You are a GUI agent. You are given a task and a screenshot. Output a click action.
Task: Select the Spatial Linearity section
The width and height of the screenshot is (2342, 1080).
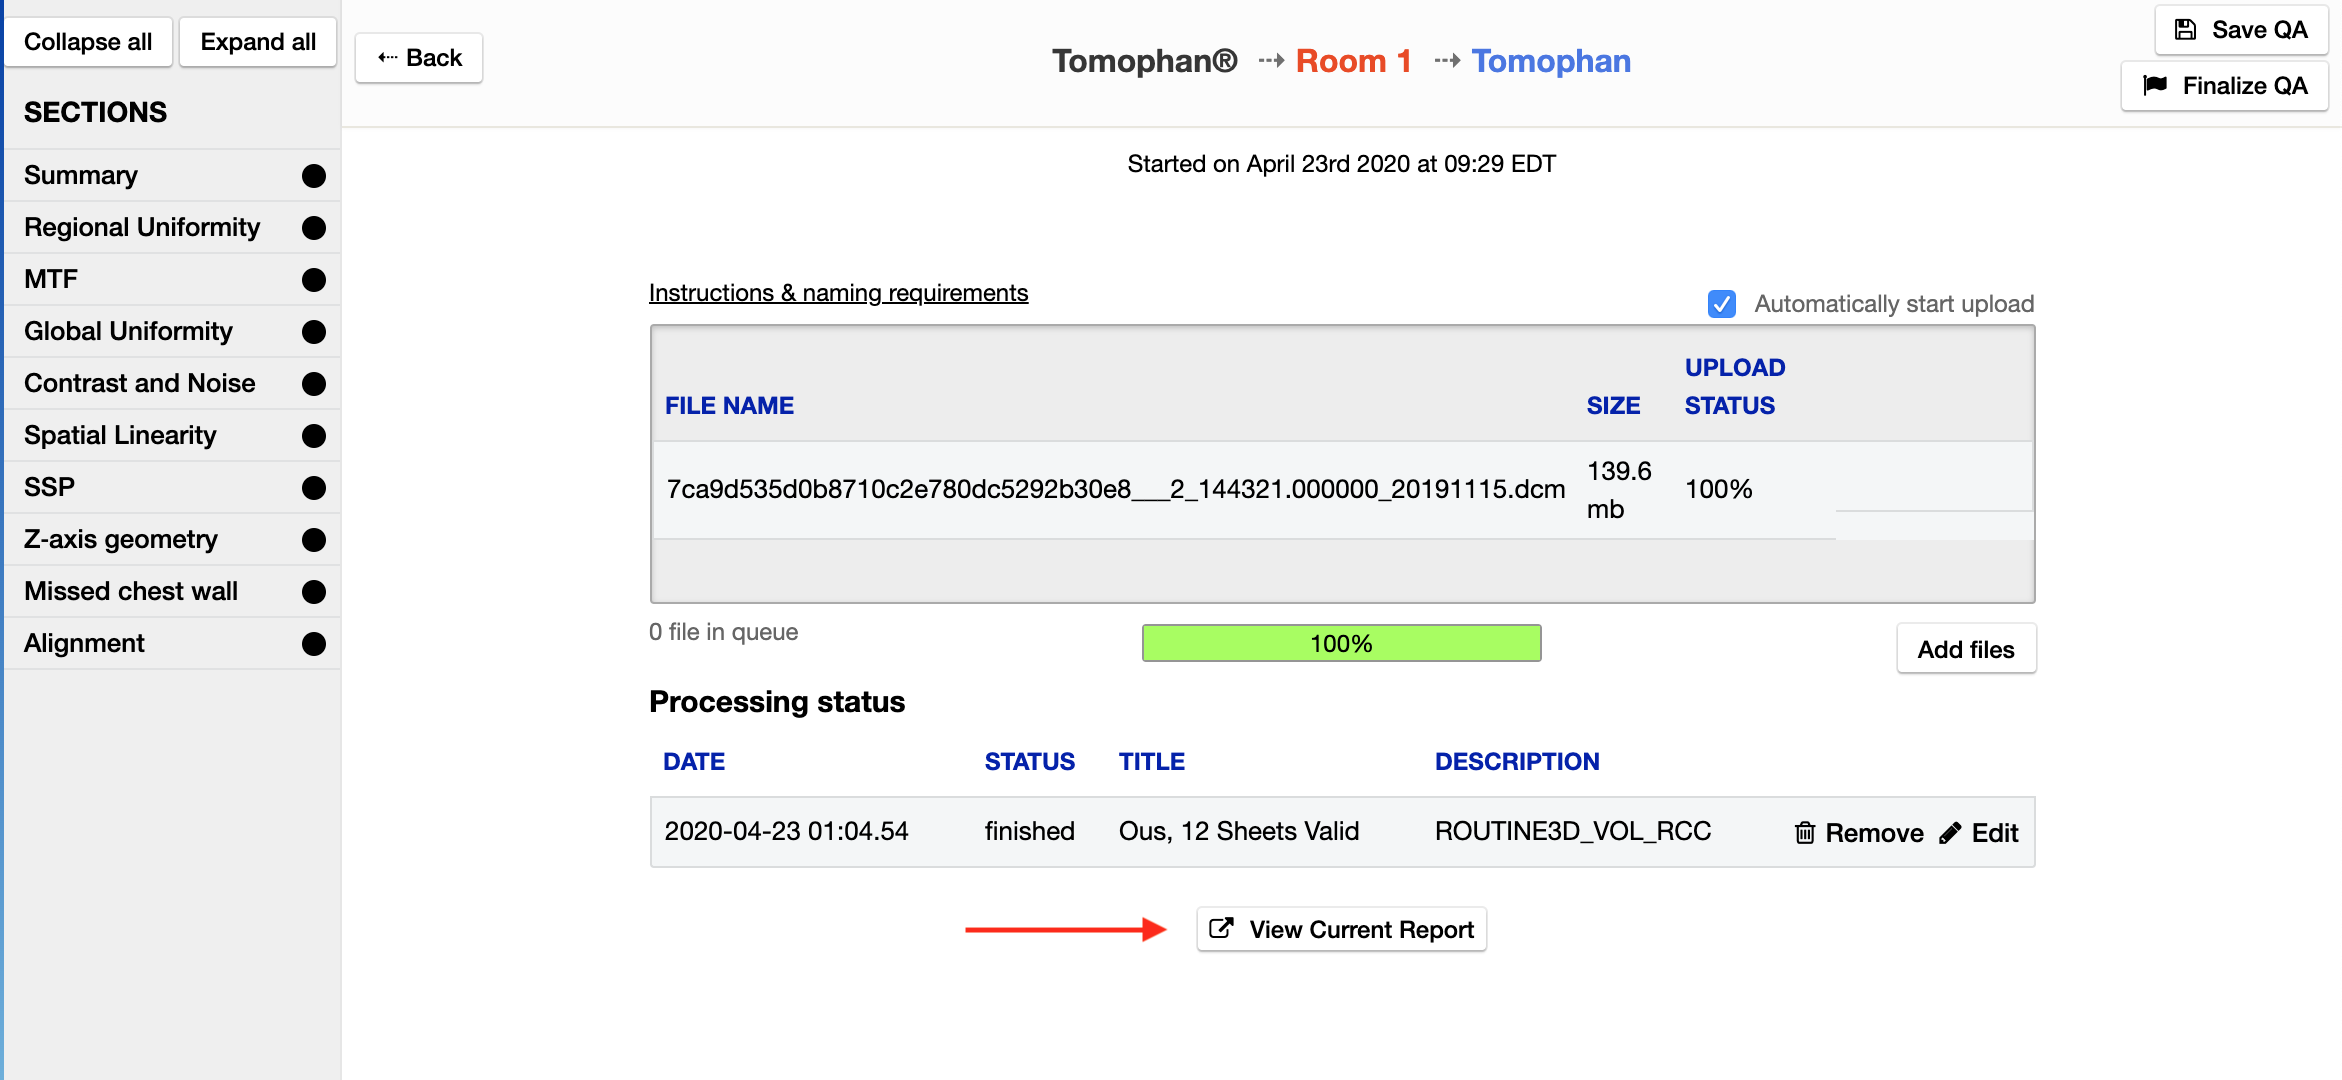click(x=121, y=435)
